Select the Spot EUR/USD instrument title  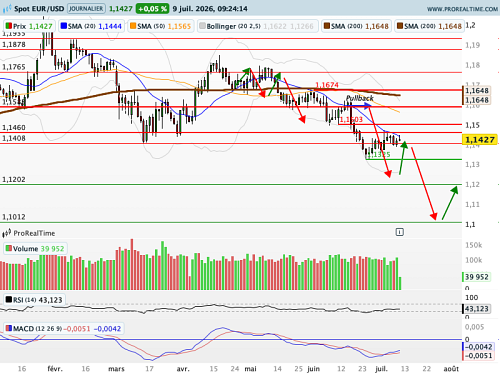pyautogui.click(x=39, y=9)
